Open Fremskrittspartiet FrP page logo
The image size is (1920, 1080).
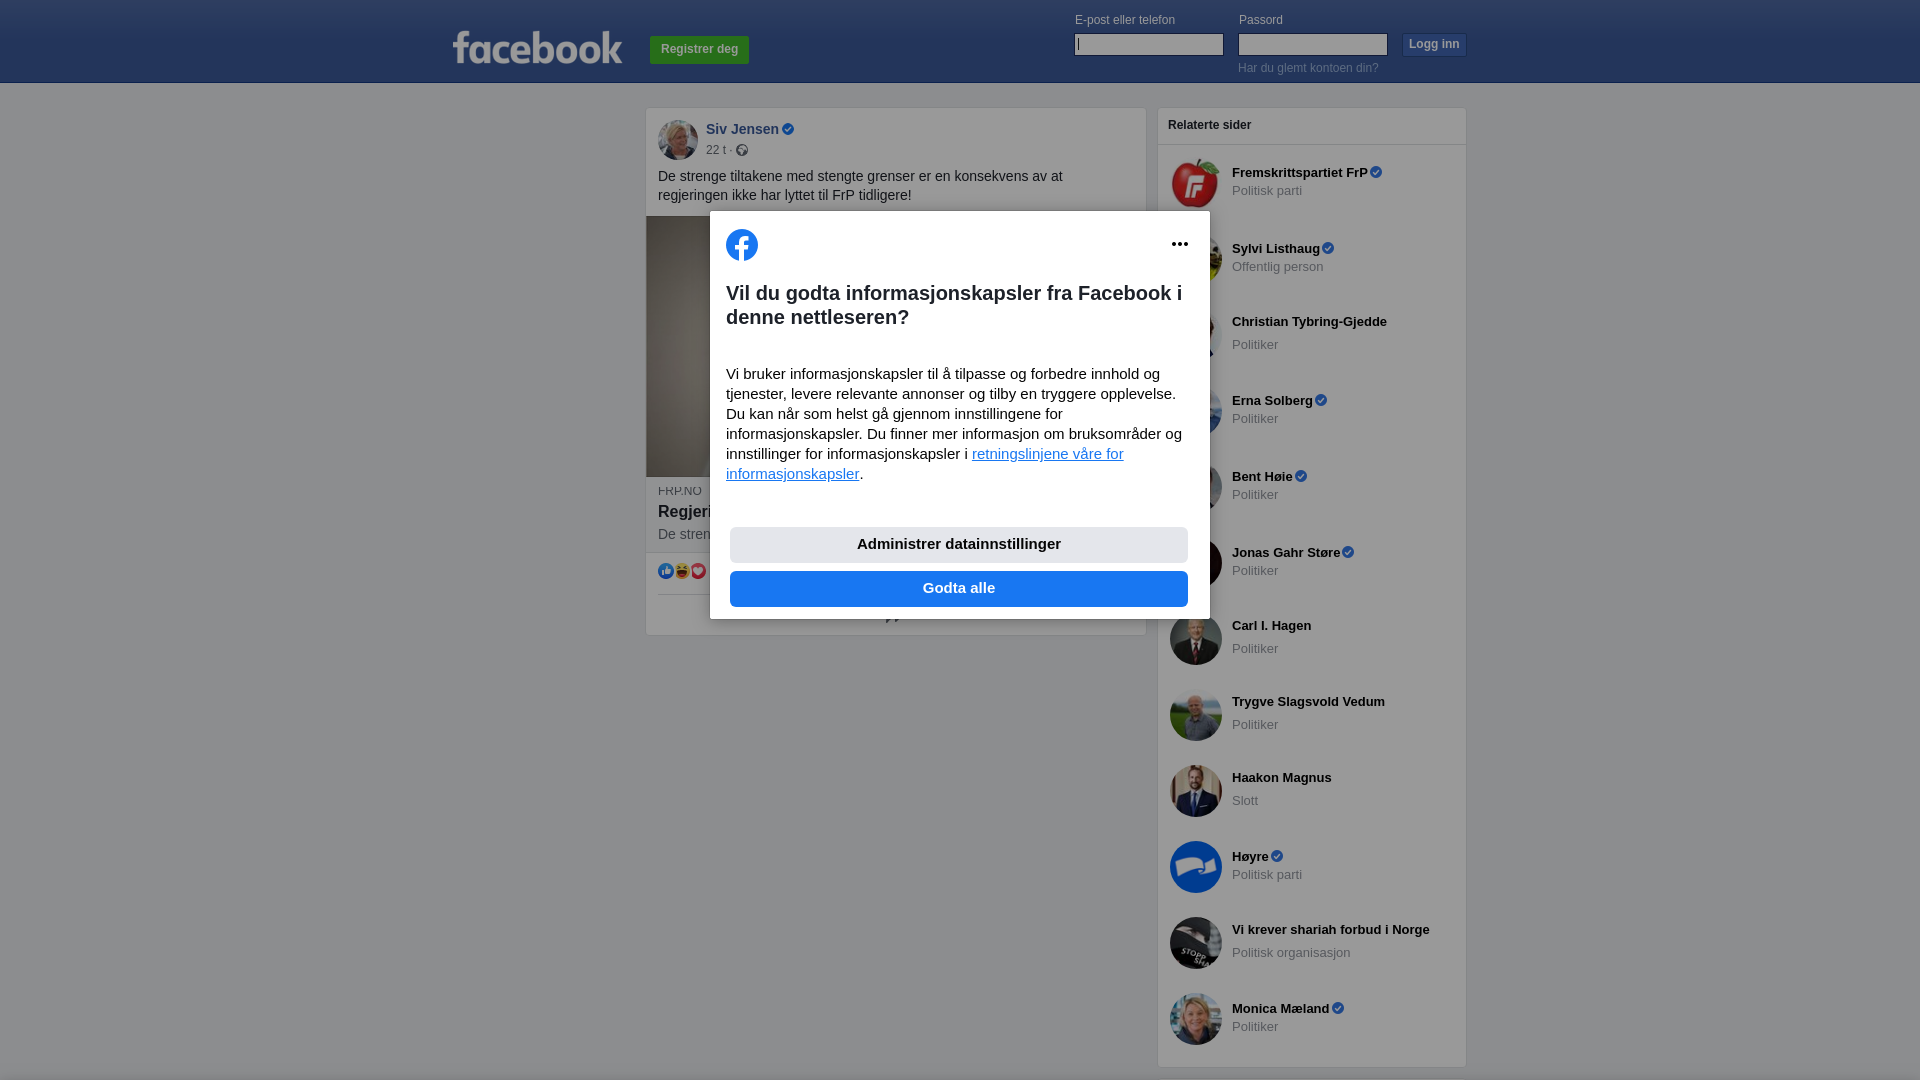(1196, 183)
